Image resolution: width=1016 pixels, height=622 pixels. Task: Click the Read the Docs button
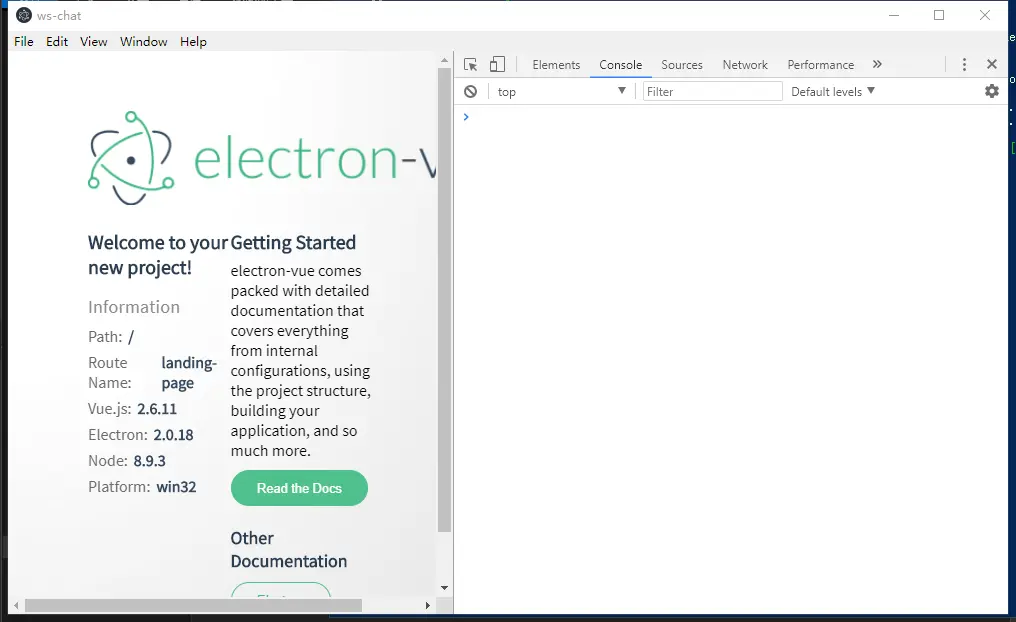(299, 488)
